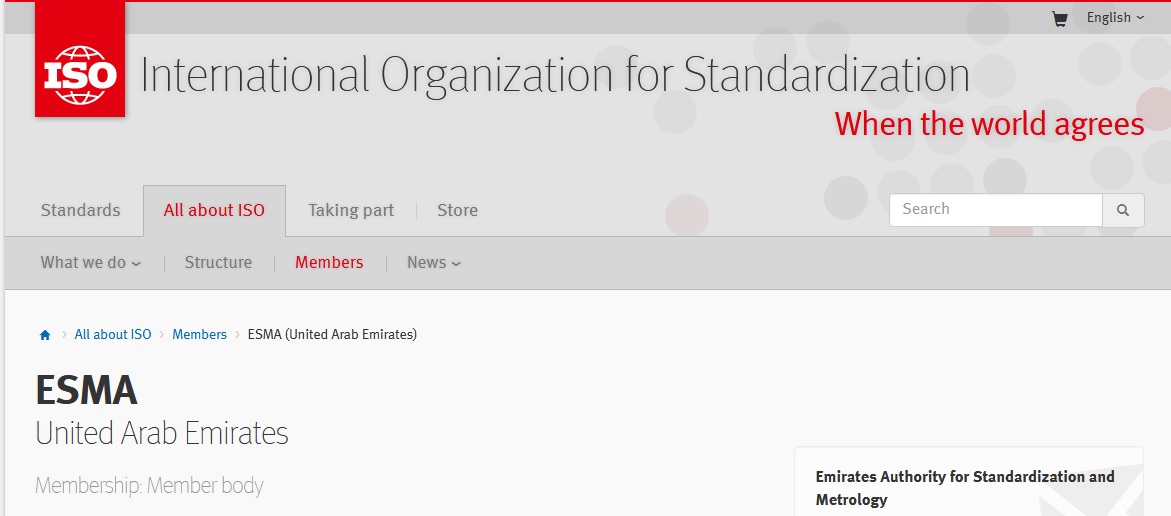Expand the What we do submenu
This screenshot has height=516, width=1171.
tap(90, 263)
